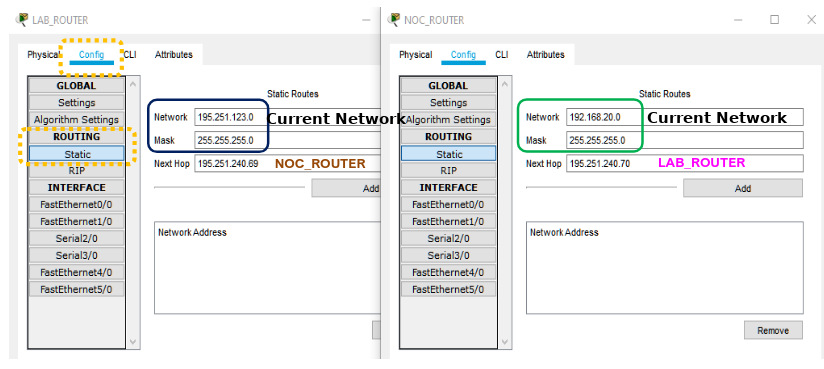Click Network Address list in LAB_ROUTER

(267, 268)
